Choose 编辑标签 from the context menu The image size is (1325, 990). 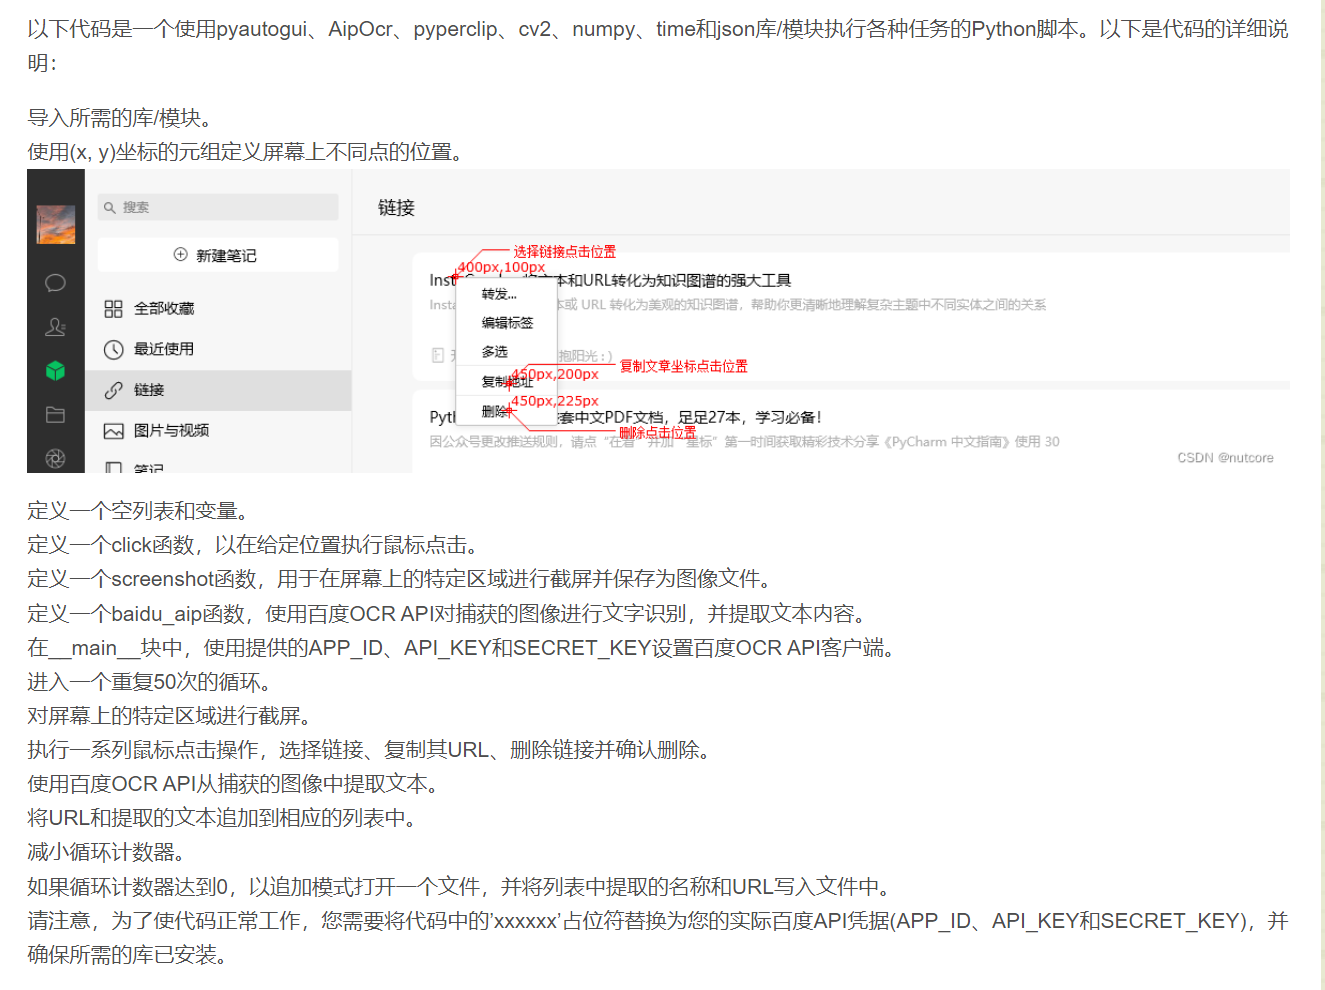(505, 323)
